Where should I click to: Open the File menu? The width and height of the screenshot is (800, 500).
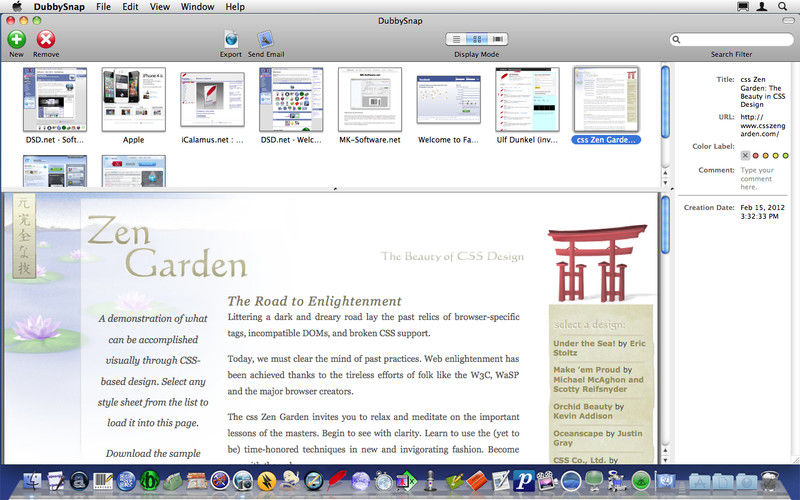point(103,7)
